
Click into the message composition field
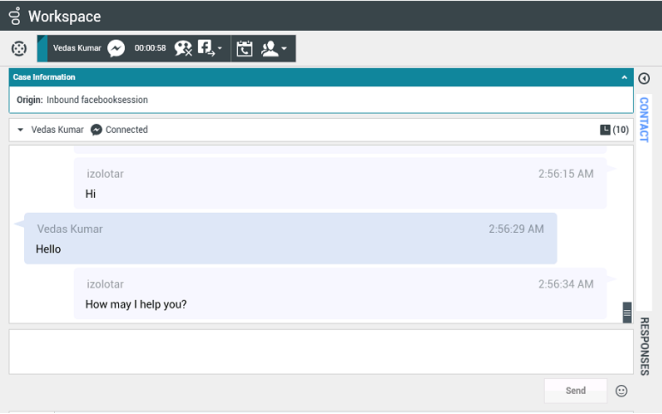(320, 351)
